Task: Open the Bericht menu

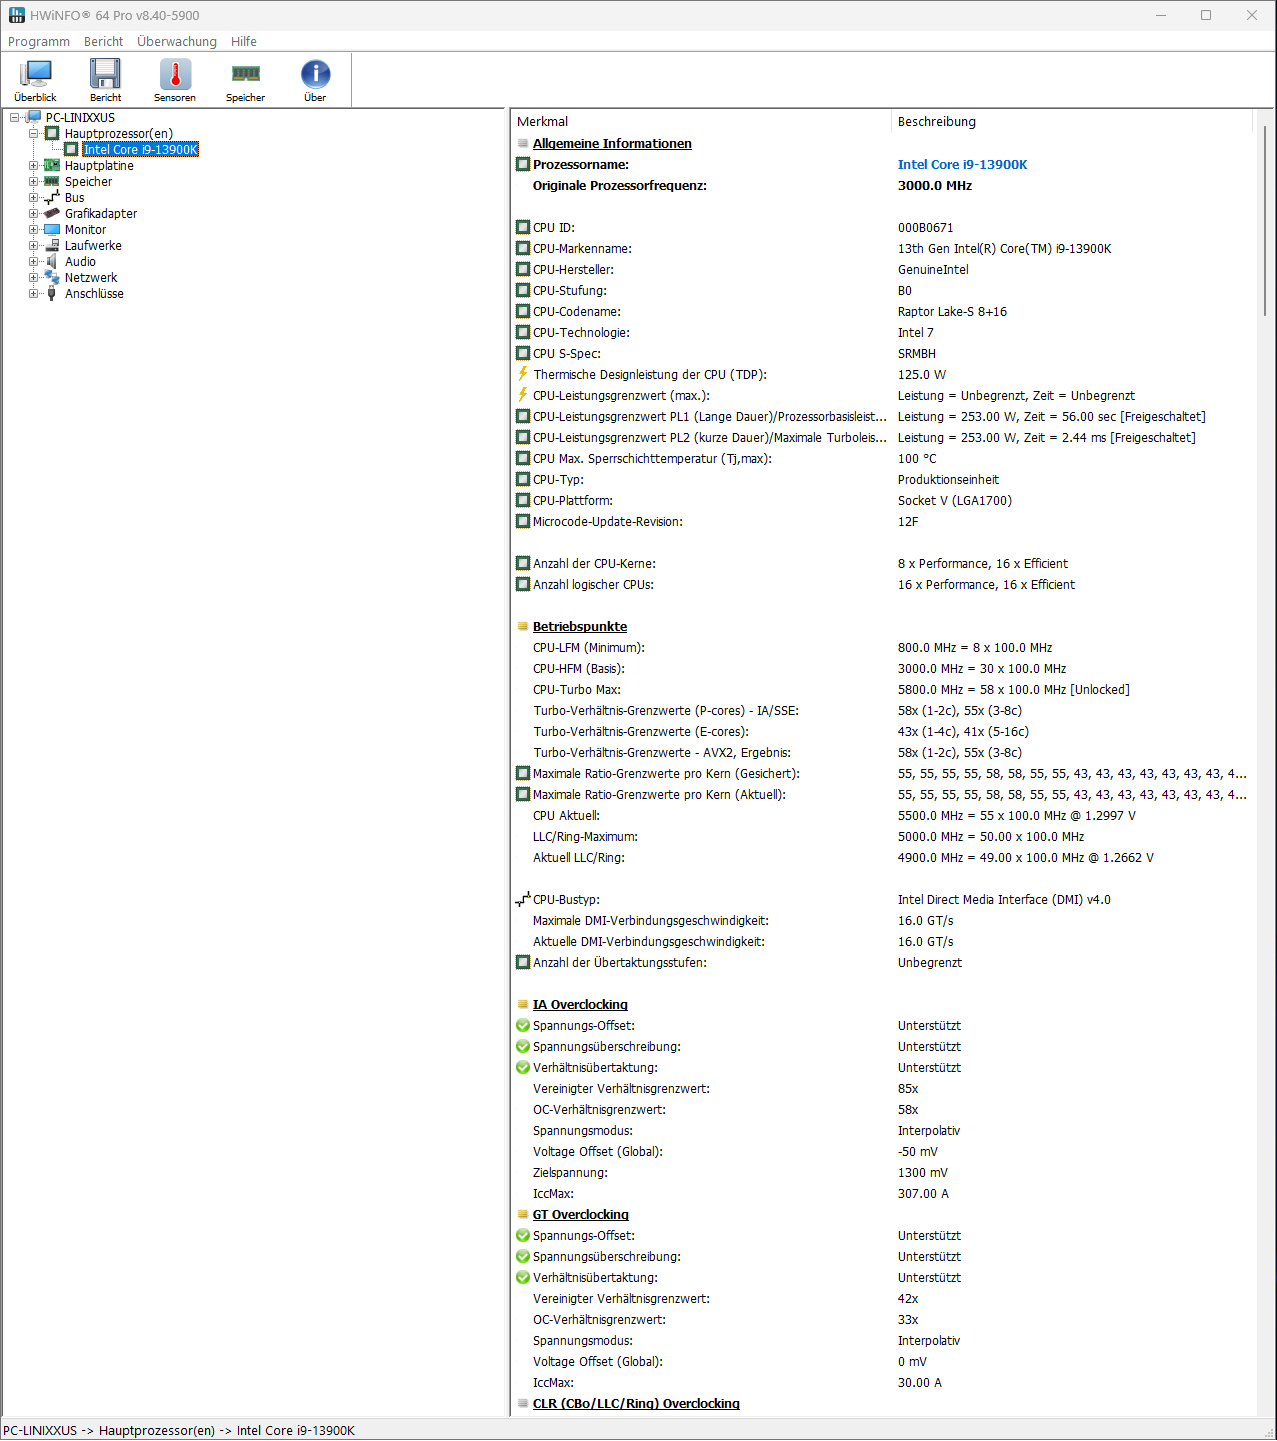Action: click(x=104, y=41)
